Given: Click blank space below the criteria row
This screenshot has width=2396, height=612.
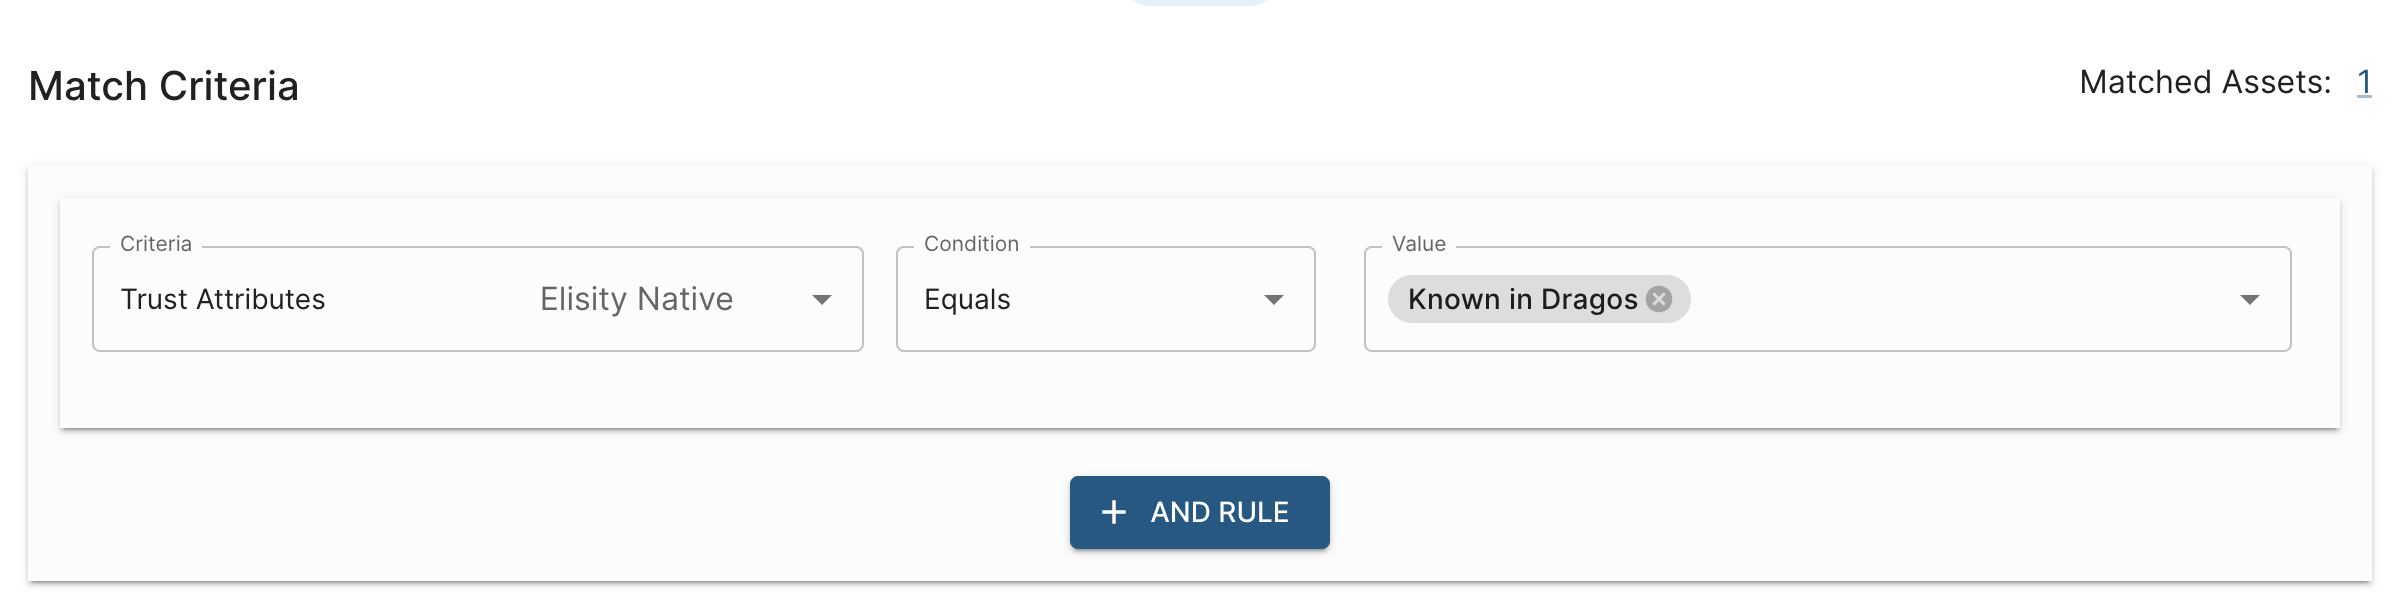Looking at the screenshot, I should coord(1200,392).
